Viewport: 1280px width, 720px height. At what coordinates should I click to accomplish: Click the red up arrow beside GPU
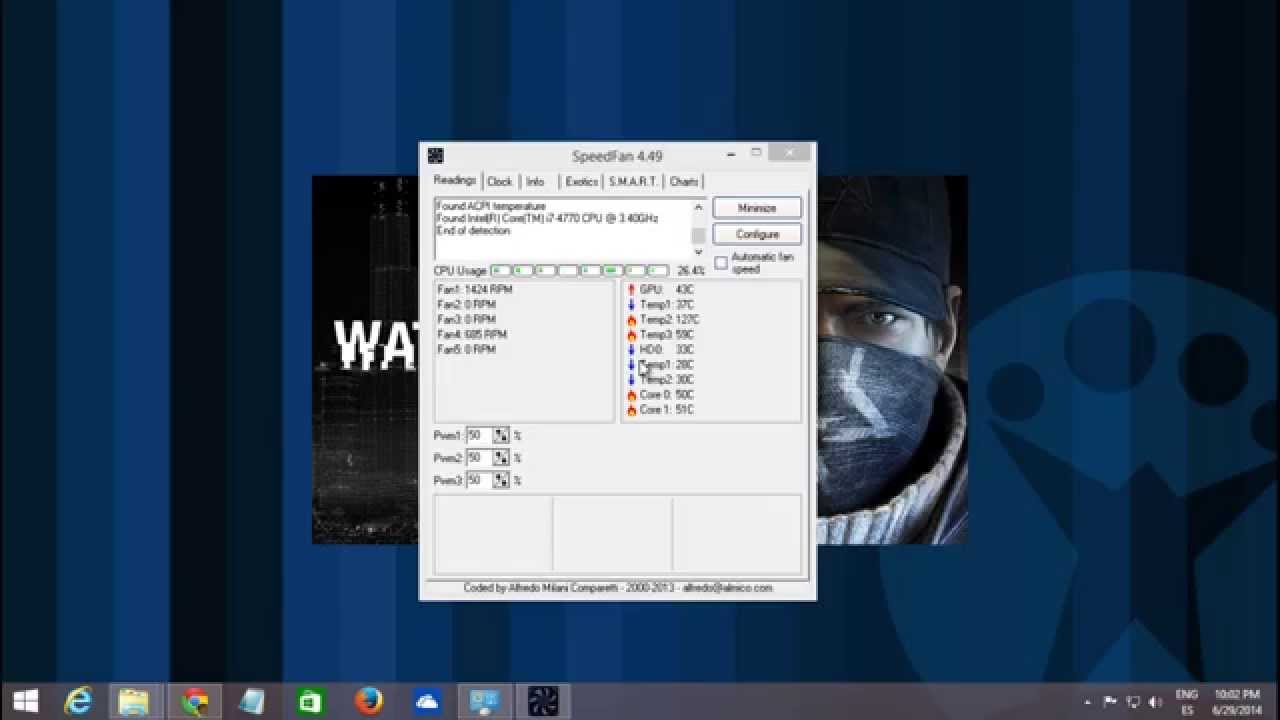[x=631, y=290]
